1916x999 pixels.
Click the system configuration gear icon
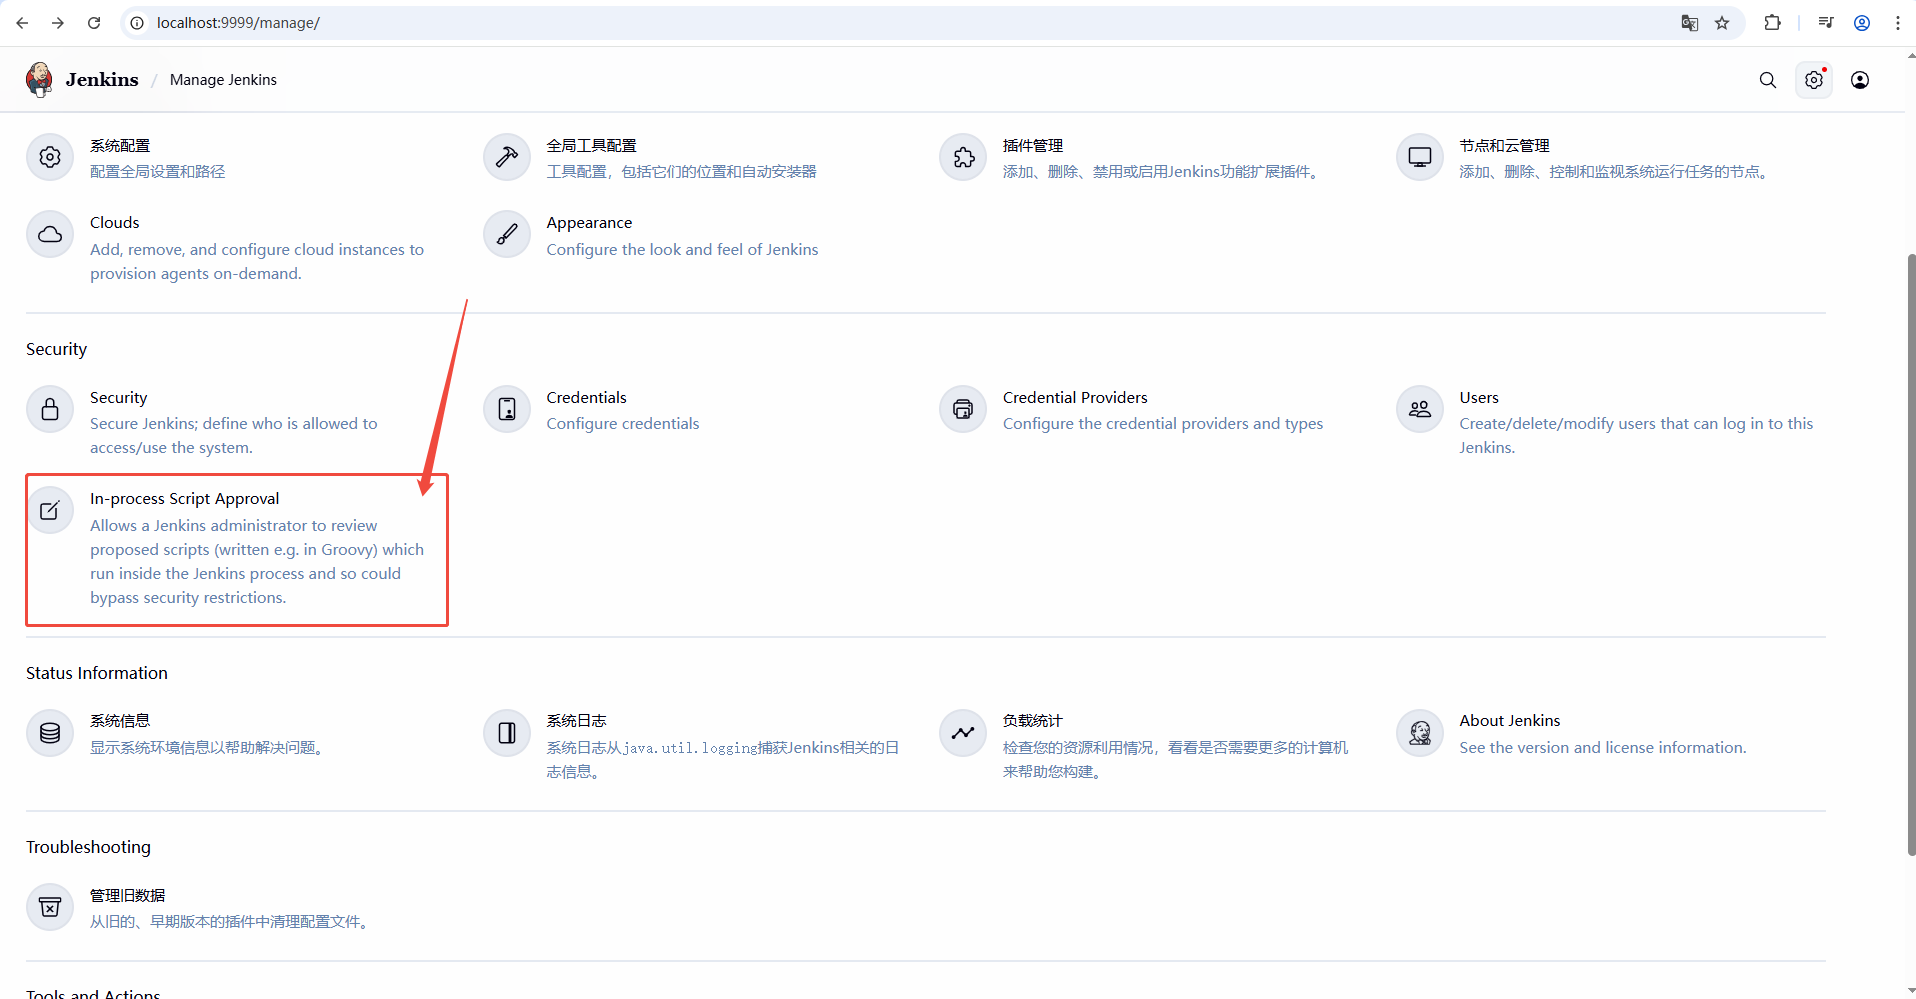point(50,157)
